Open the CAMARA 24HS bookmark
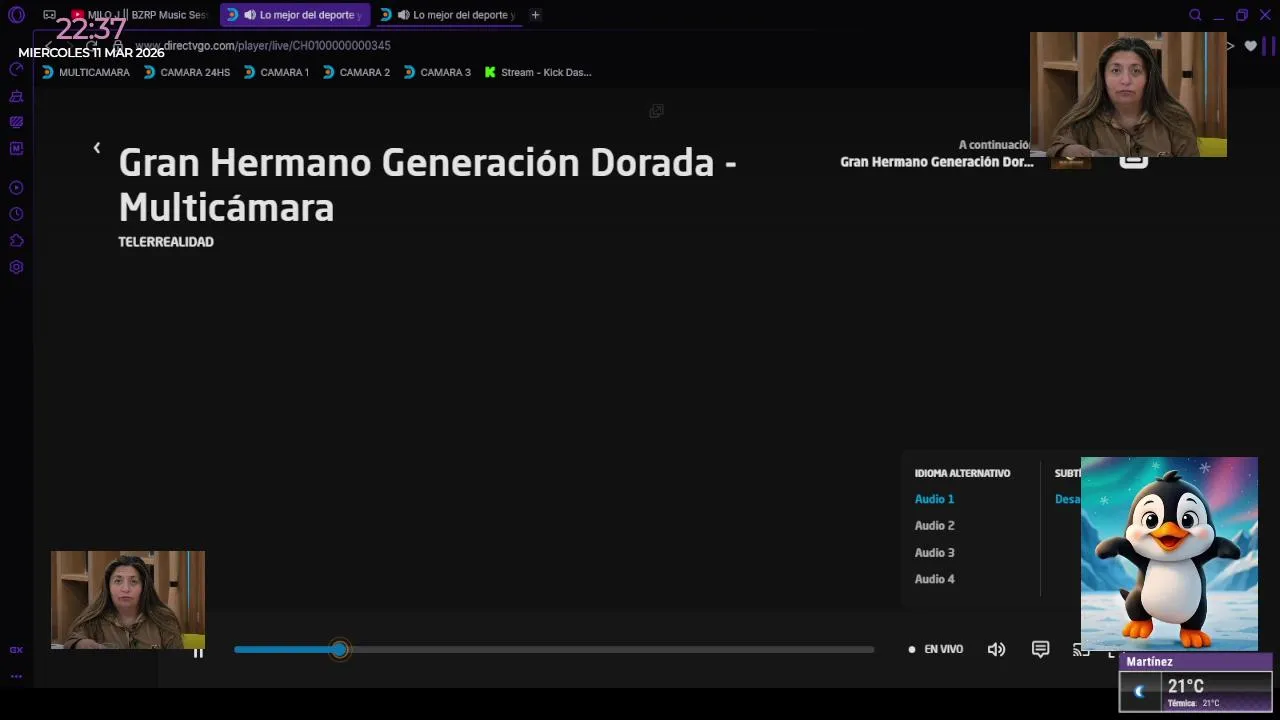 187,72
